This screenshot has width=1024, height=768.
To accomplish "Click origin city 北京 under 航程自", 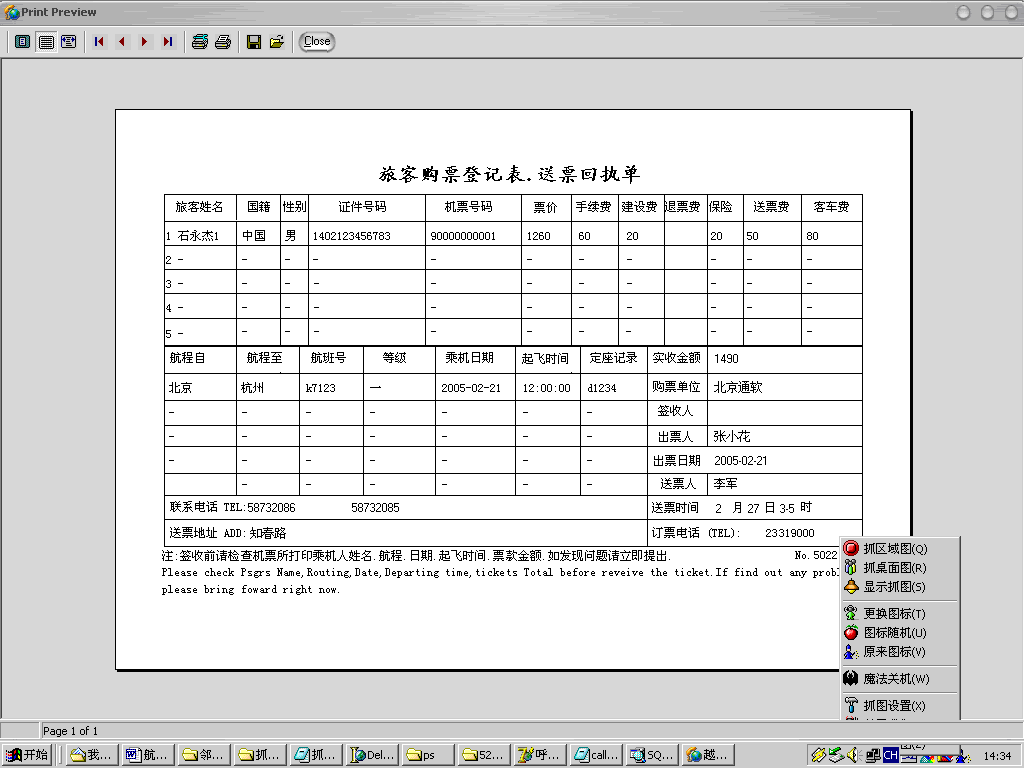I will [180, 388].
